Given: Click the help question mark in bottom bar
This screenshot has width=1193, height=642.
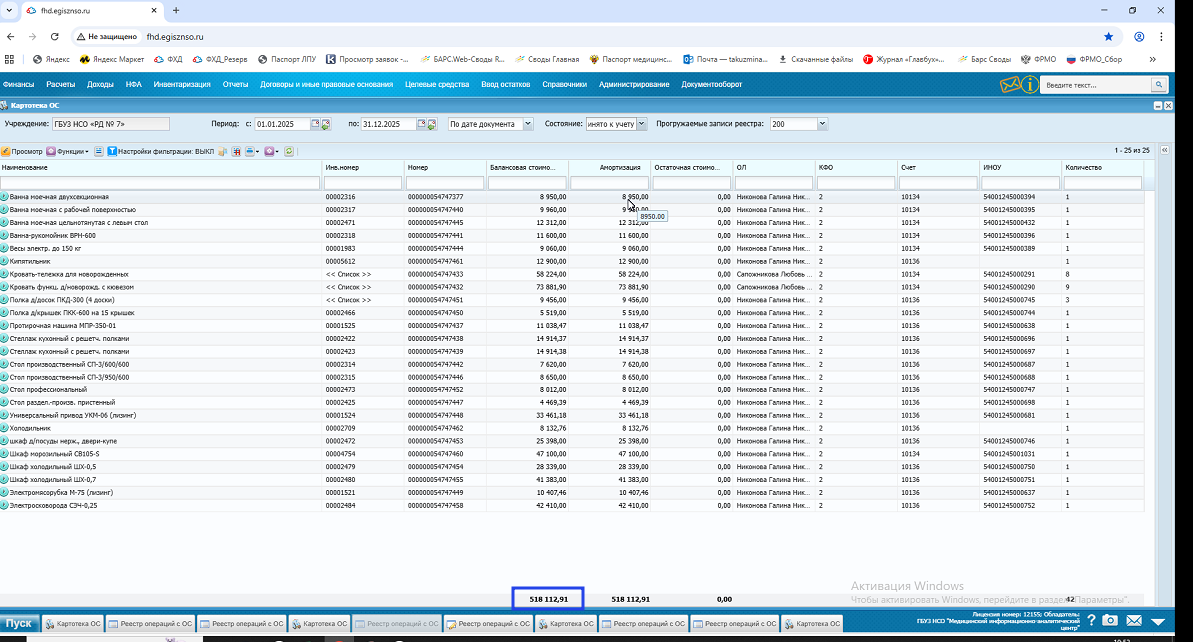Looking at the screenshot, I should (1090, 622).
